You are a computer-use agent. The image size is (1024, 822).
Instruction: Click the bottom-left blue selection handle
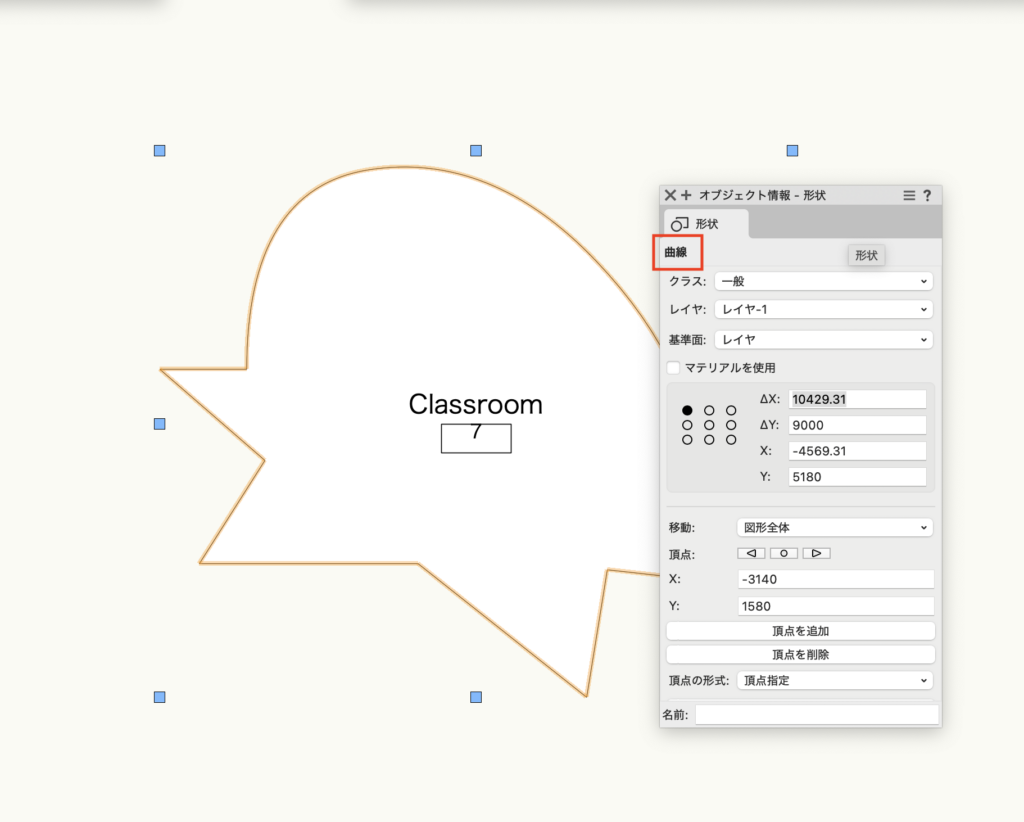click(159, 697)
